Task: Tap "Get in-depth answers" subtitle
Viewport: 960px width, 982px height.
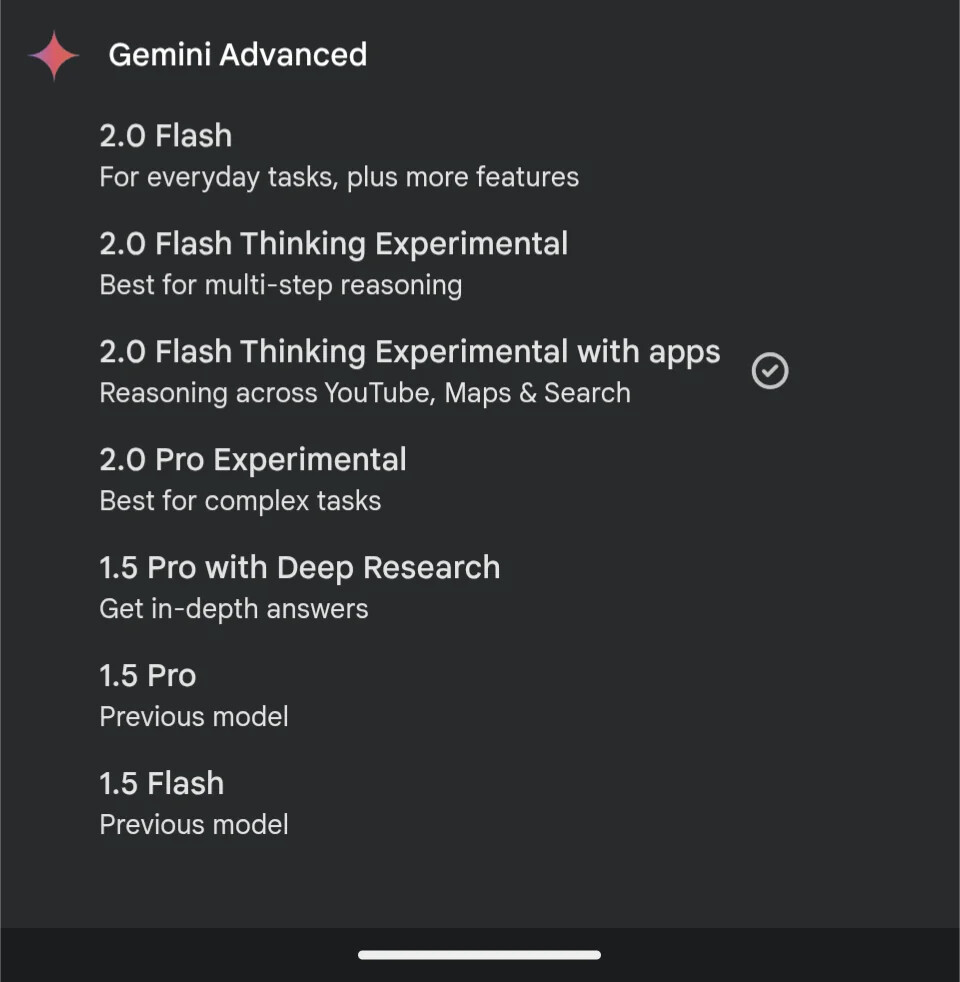Action: (x=233, y=610)
